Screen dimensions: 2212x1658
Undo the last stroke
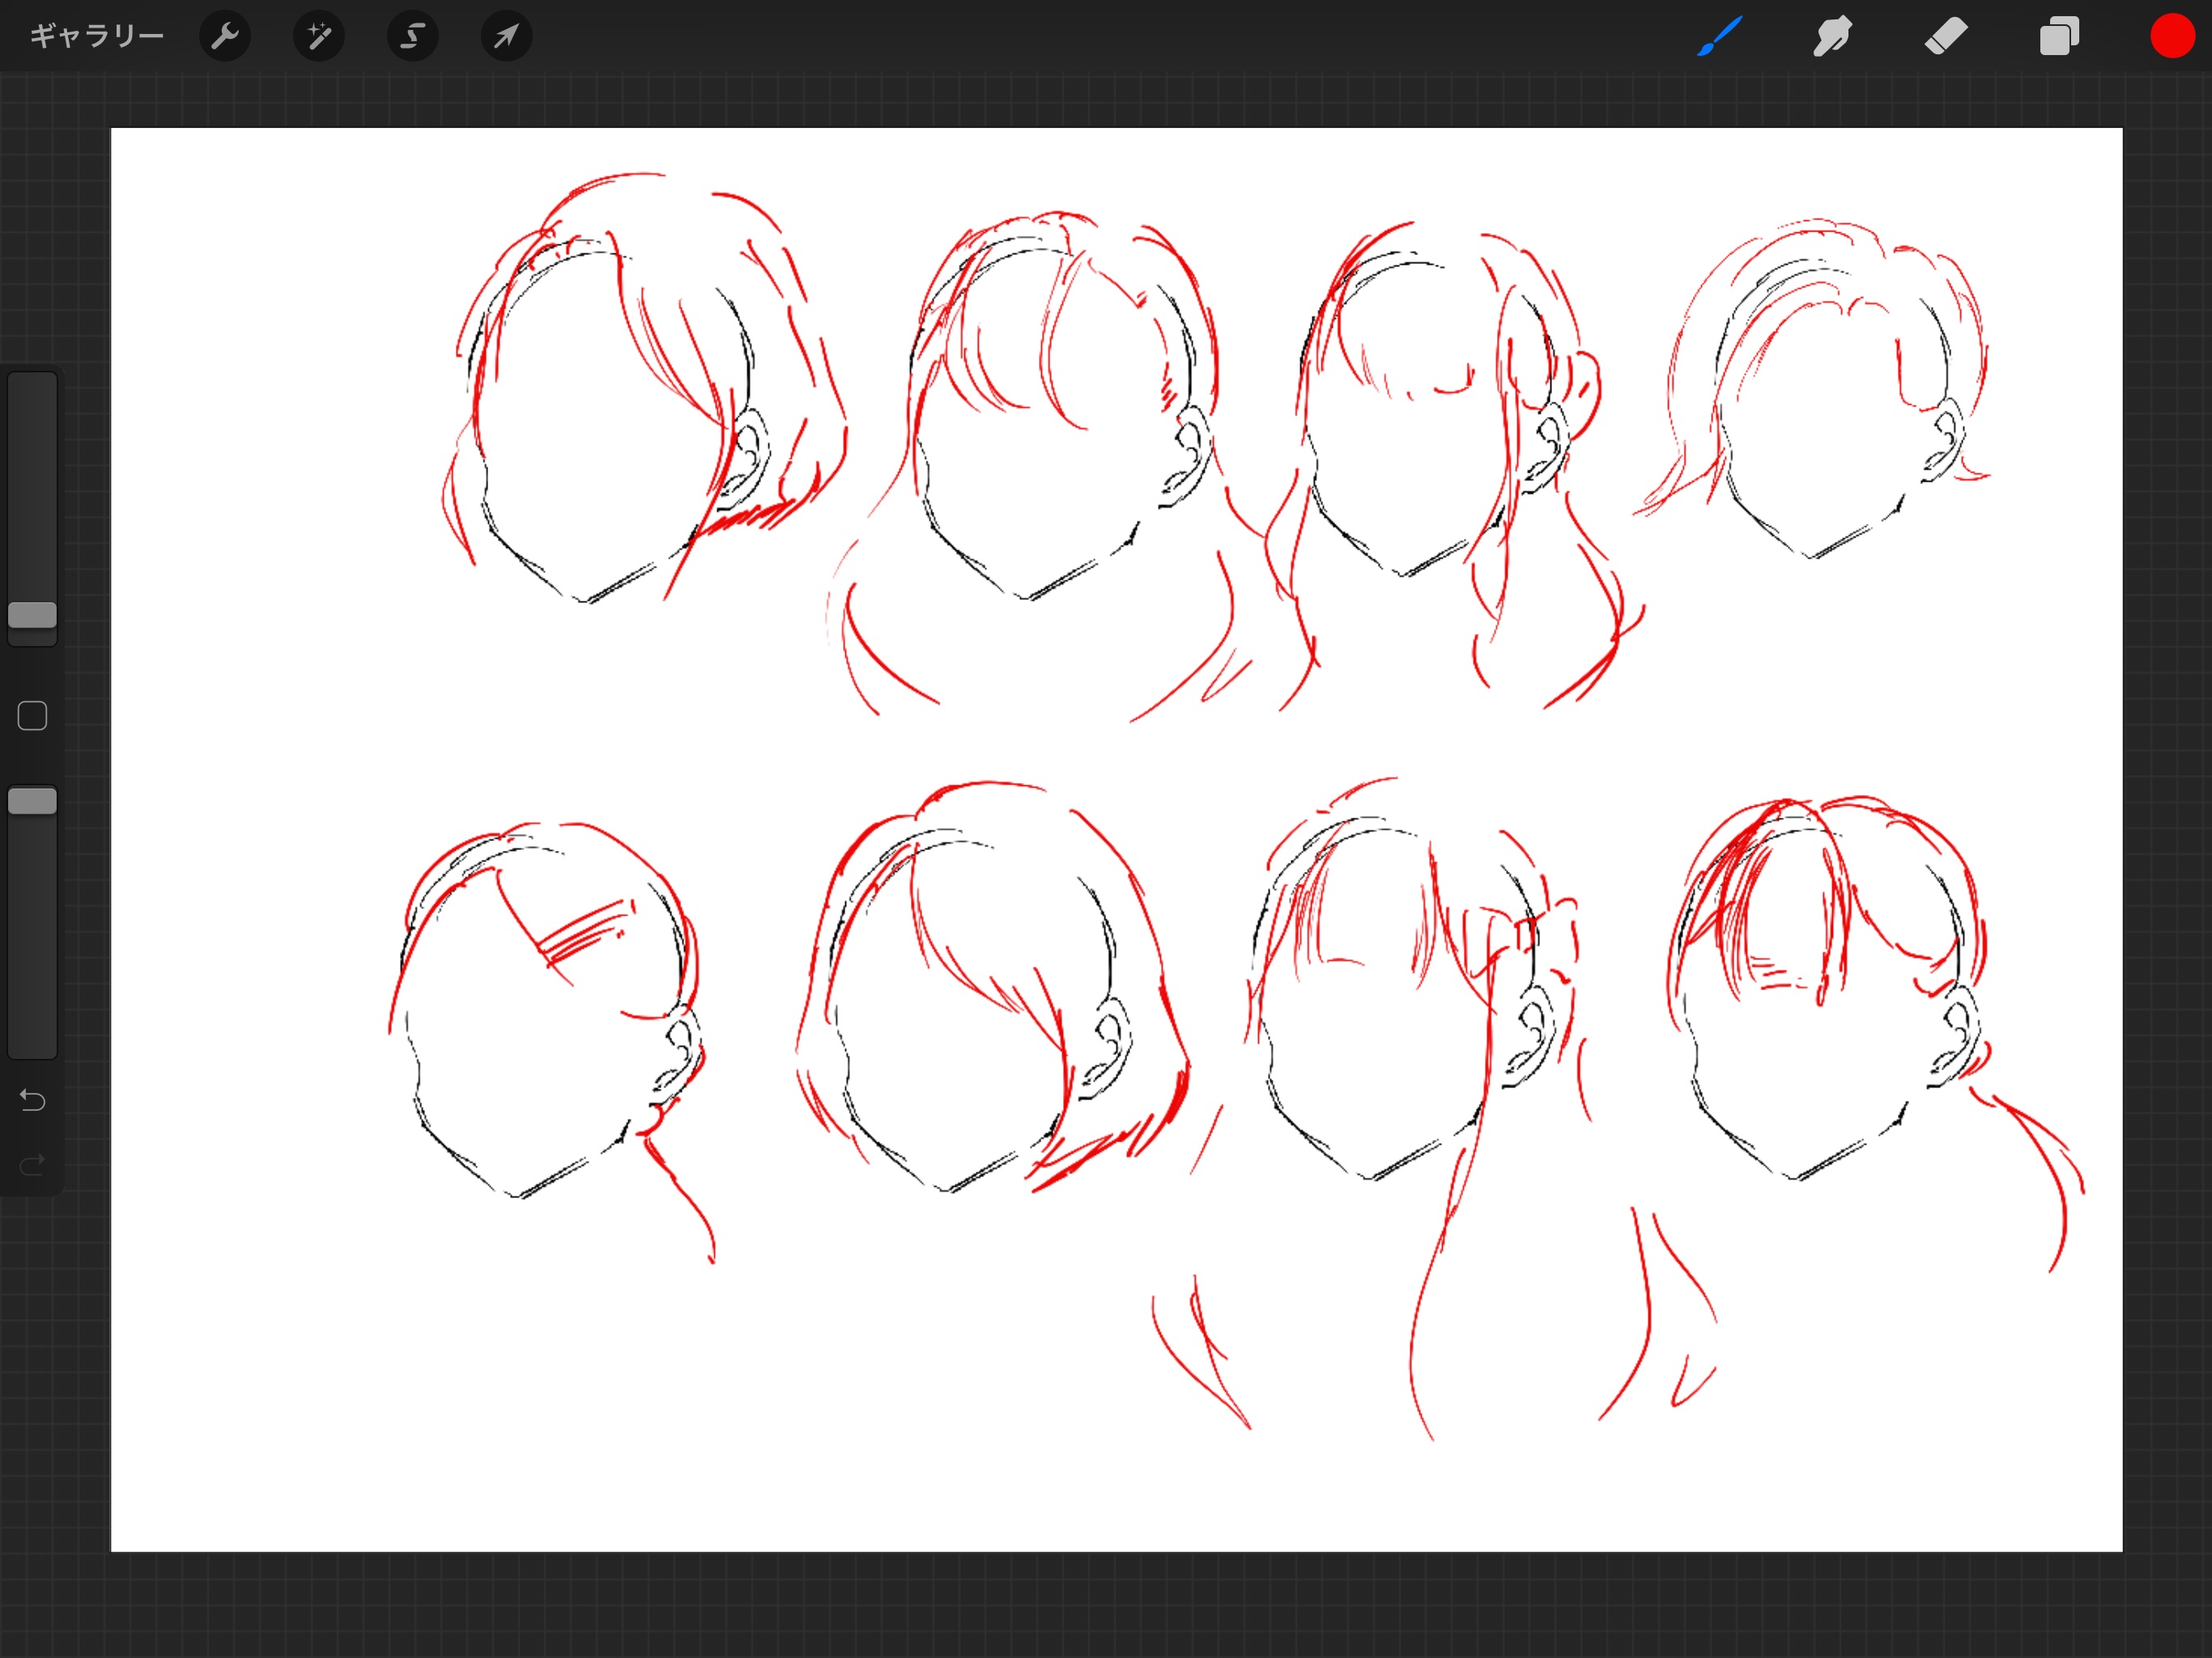pos(32,1100)
